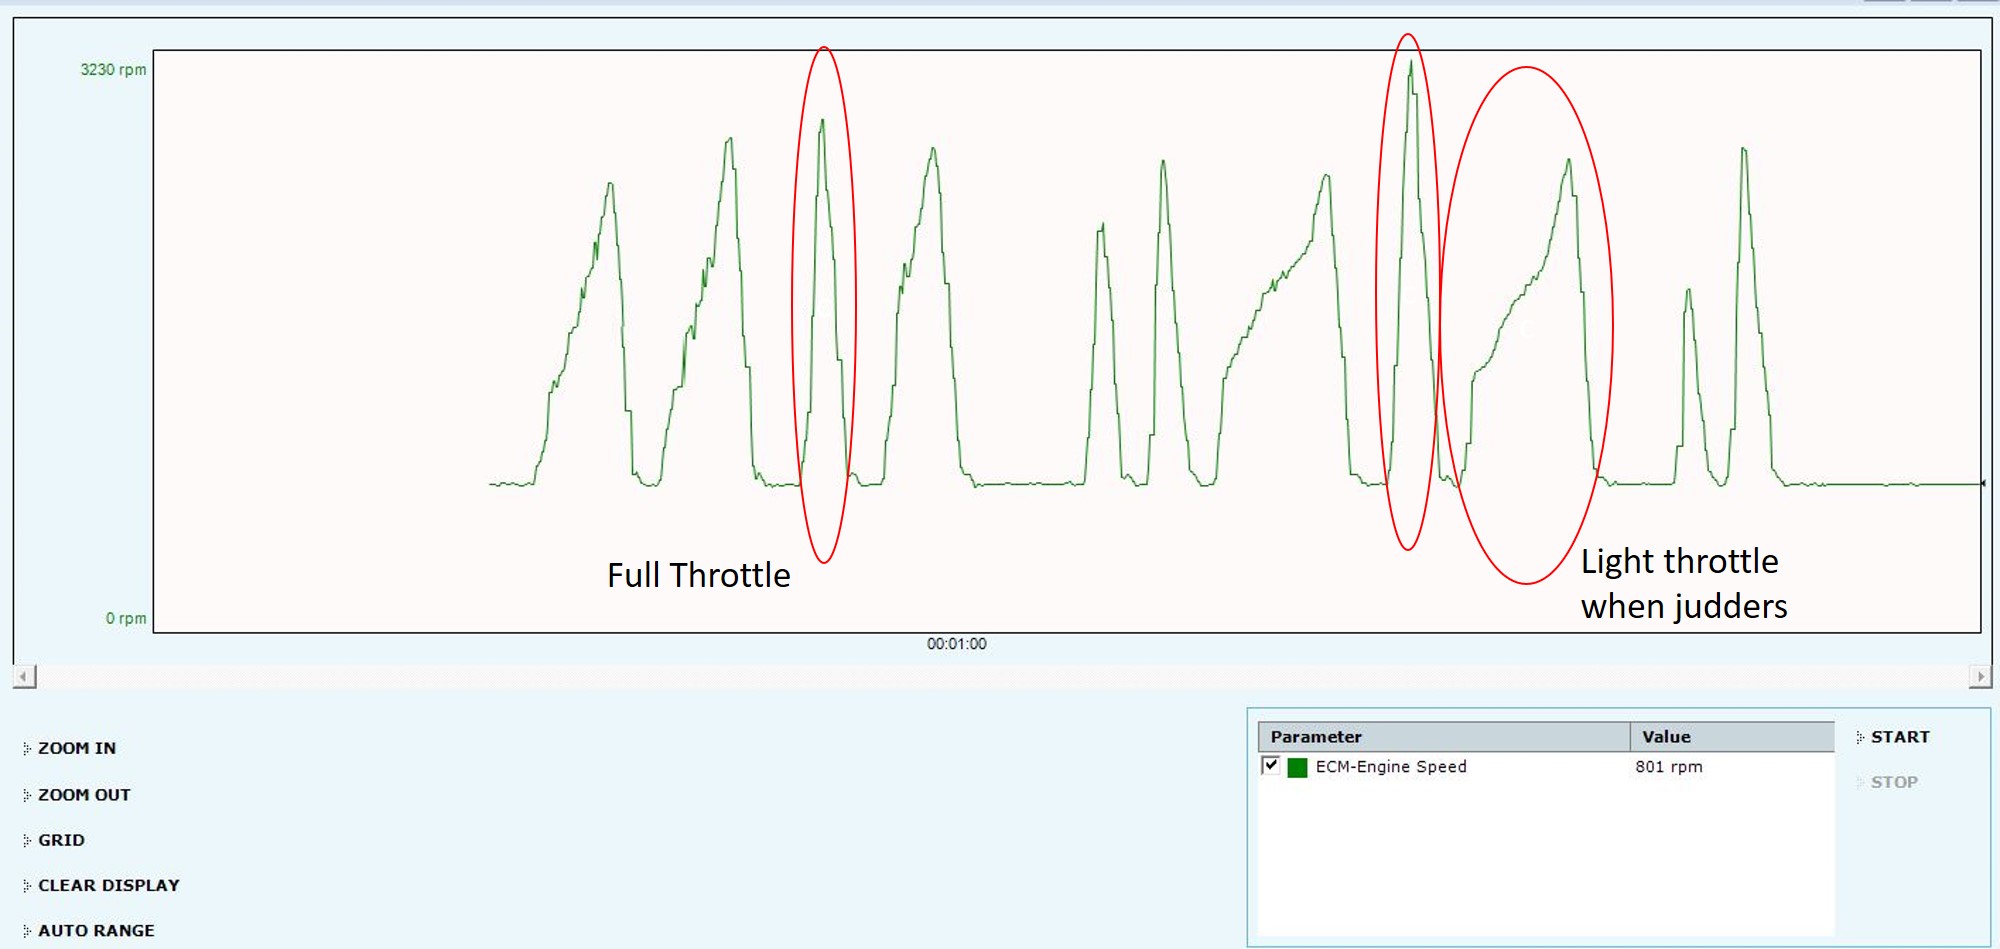This screenshot has width=2000, height=949.
Task: Click the 801 rpm value cell
Action: coord(1668,767)
